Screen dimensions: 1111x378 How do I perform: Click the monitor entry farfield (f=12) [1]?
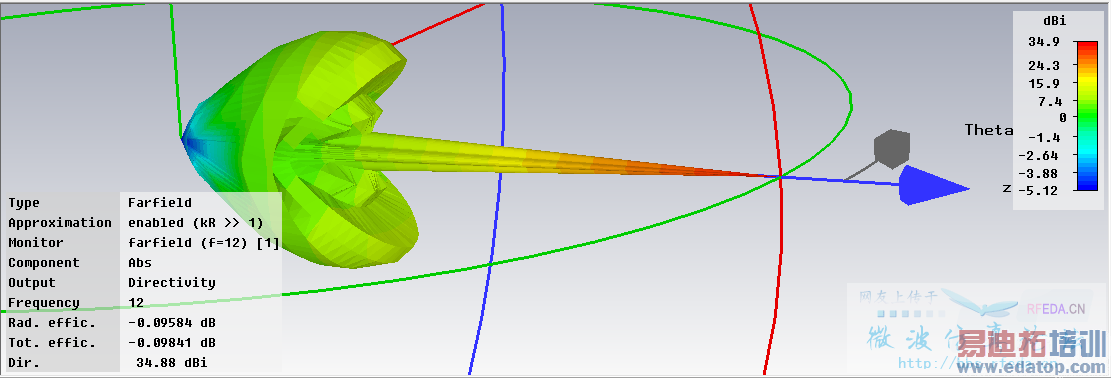click(x=203, y=243)
